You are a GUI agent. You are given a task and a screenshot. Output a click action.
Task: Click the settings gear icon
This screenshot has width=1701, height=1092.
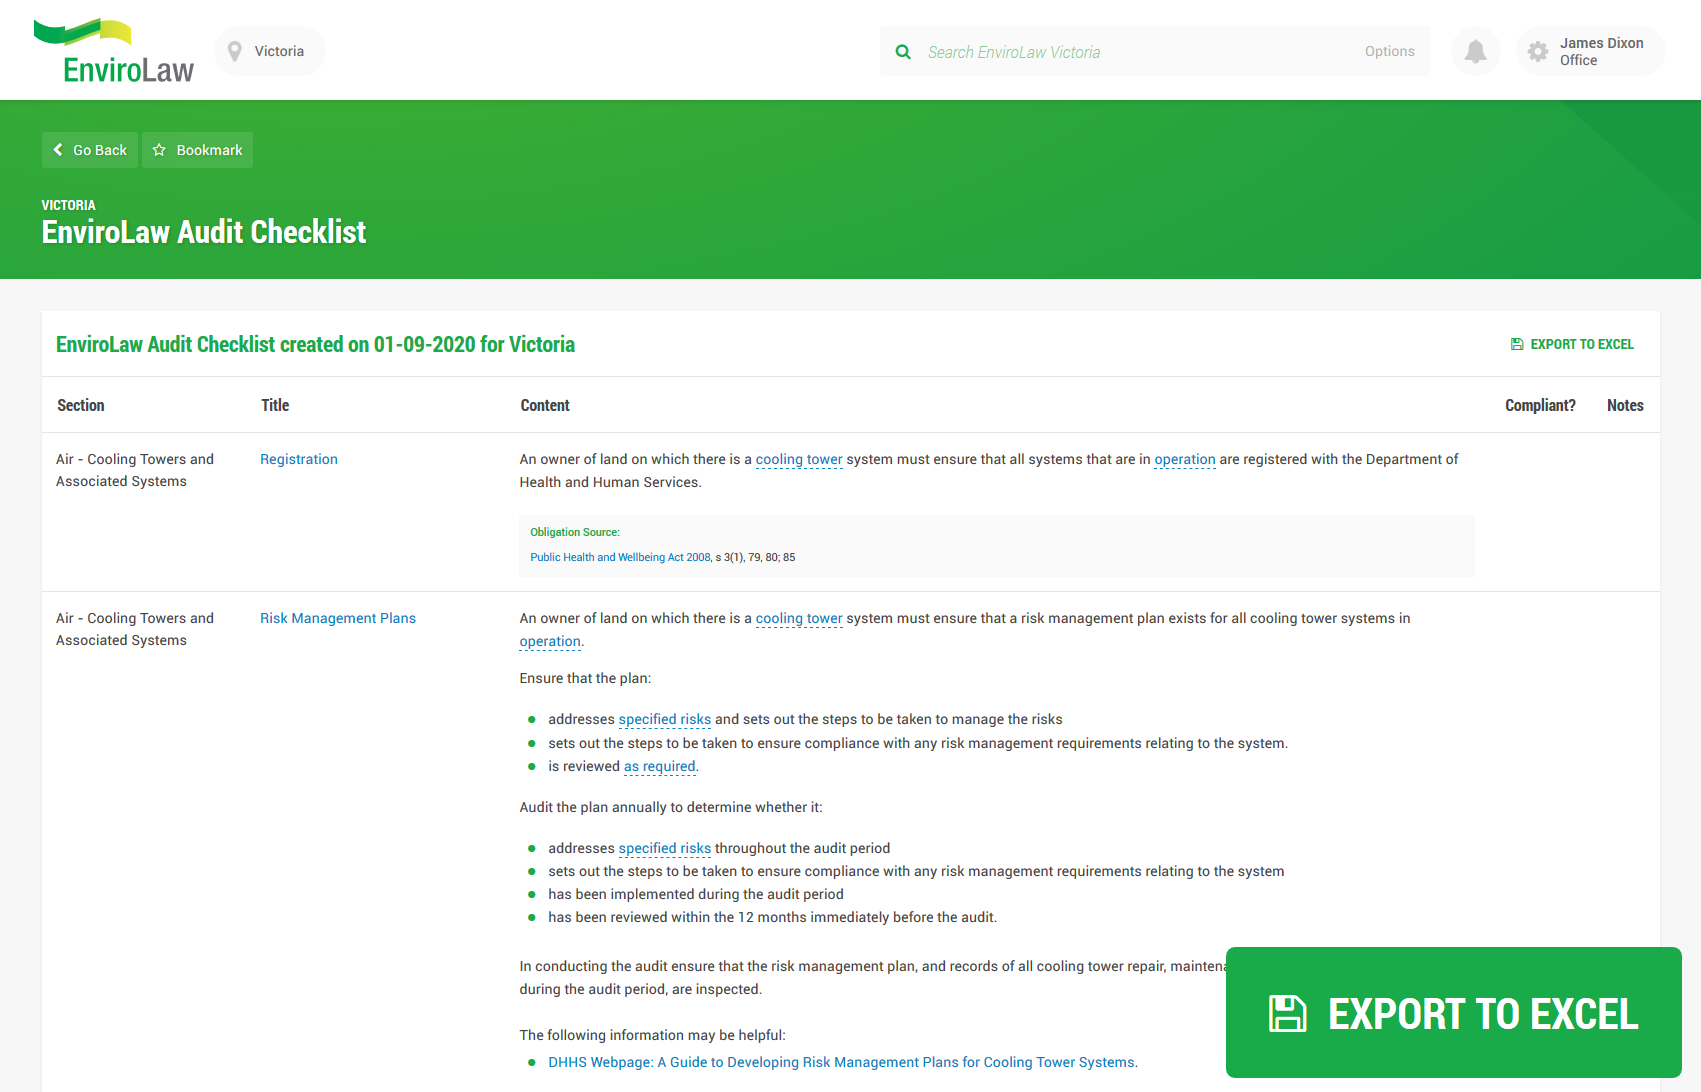pos(1538,51)
